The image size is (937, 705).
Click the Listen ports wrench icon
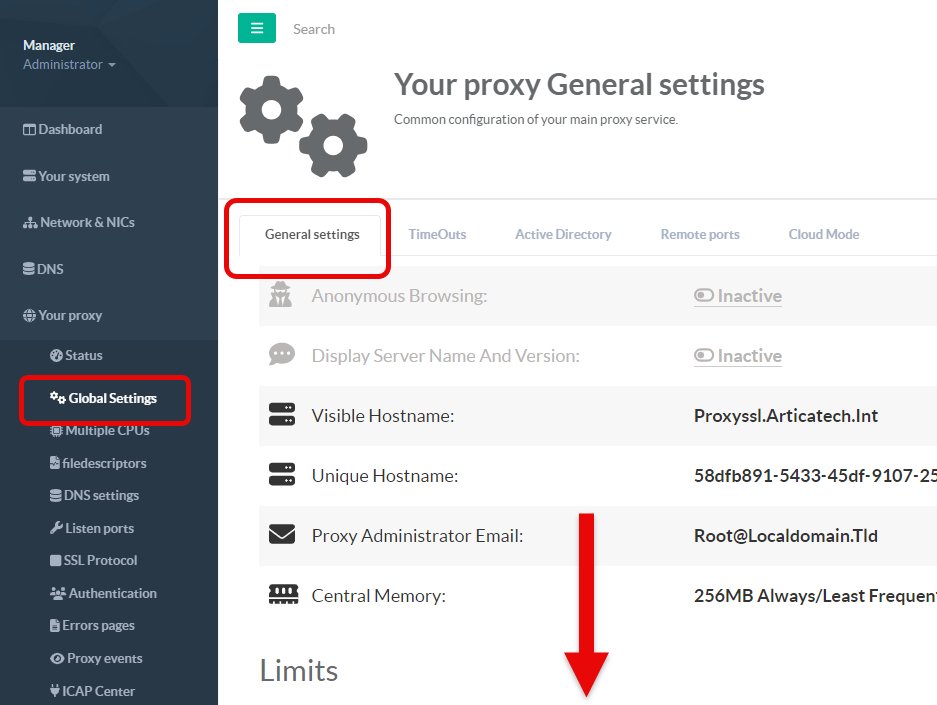(x=56, y=528)
